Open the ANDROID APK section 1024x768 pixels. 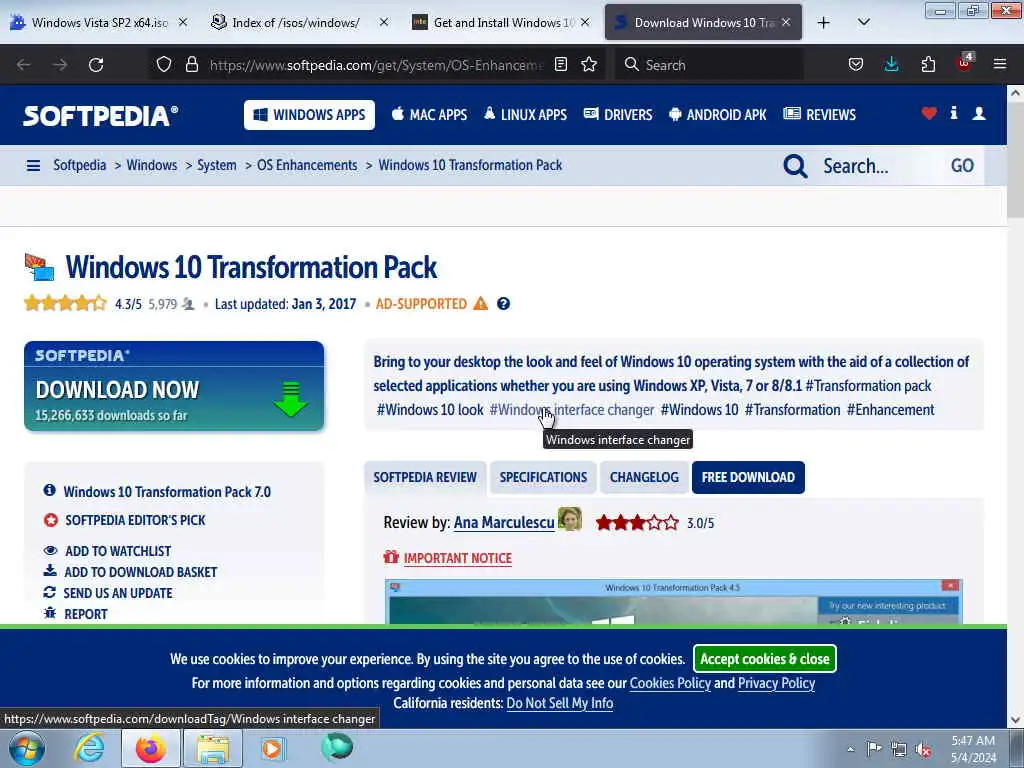(718, 115)
